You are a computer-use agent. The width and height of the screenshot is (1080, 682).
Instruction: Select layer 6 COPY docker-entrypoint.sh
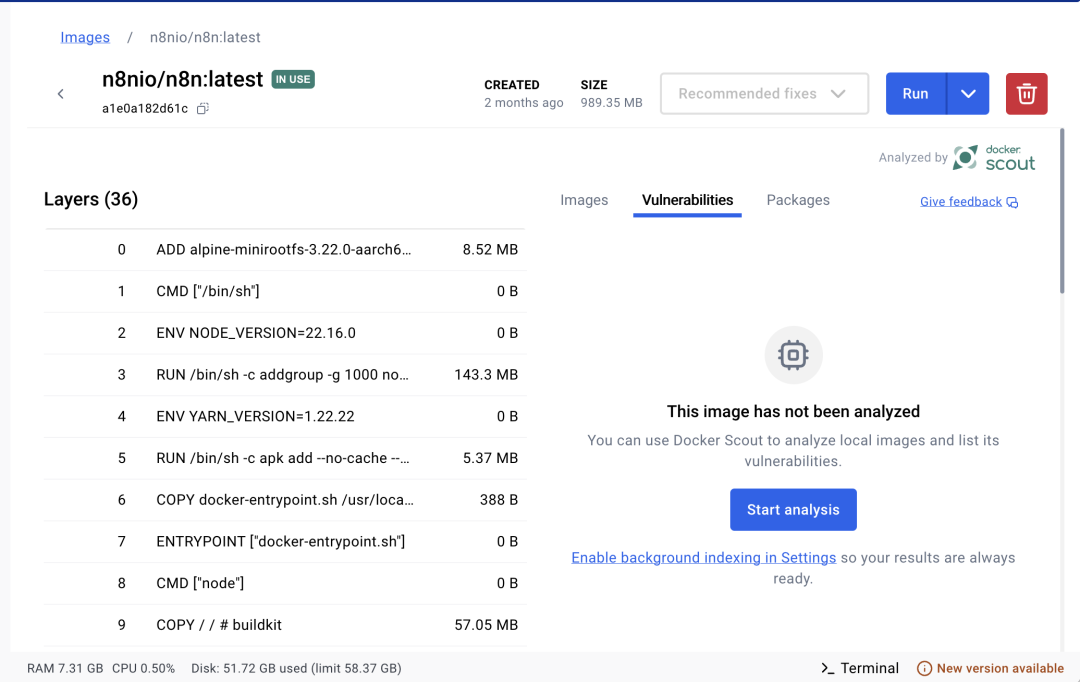click(x=285, y=499)
